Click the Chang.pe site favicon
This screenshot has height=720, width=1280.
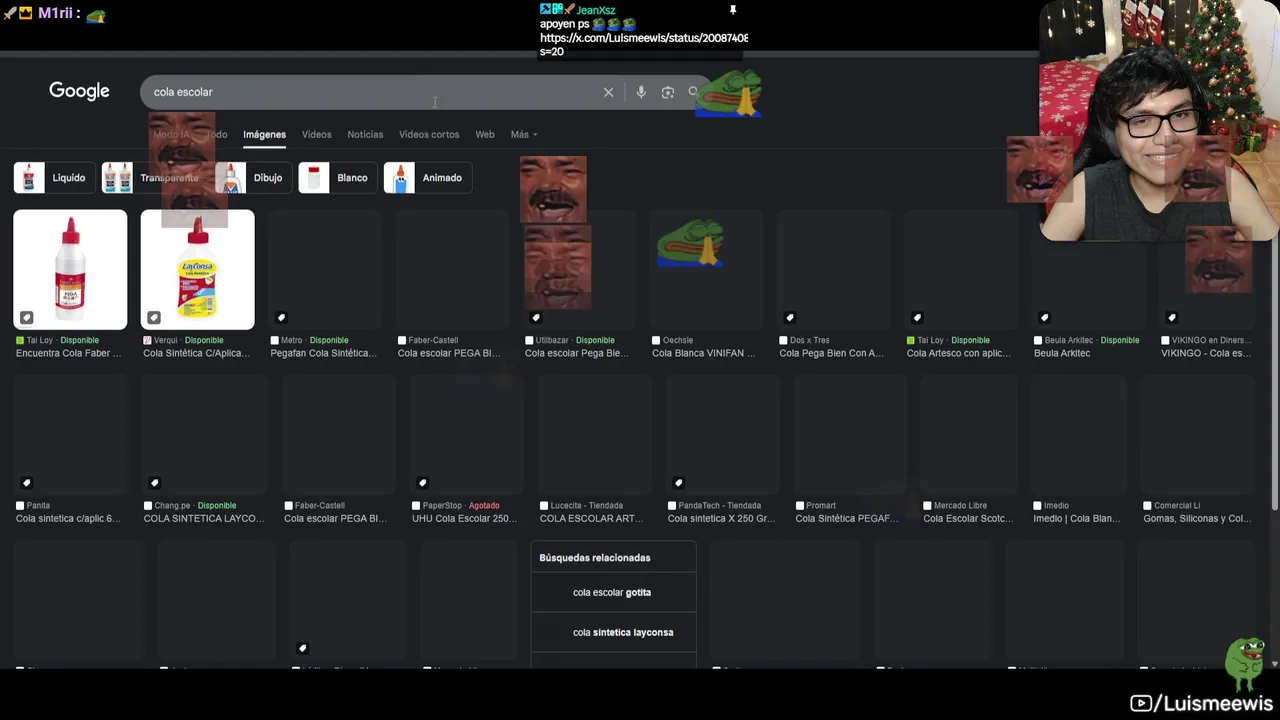pyautogui.click(x=148, y=506)
